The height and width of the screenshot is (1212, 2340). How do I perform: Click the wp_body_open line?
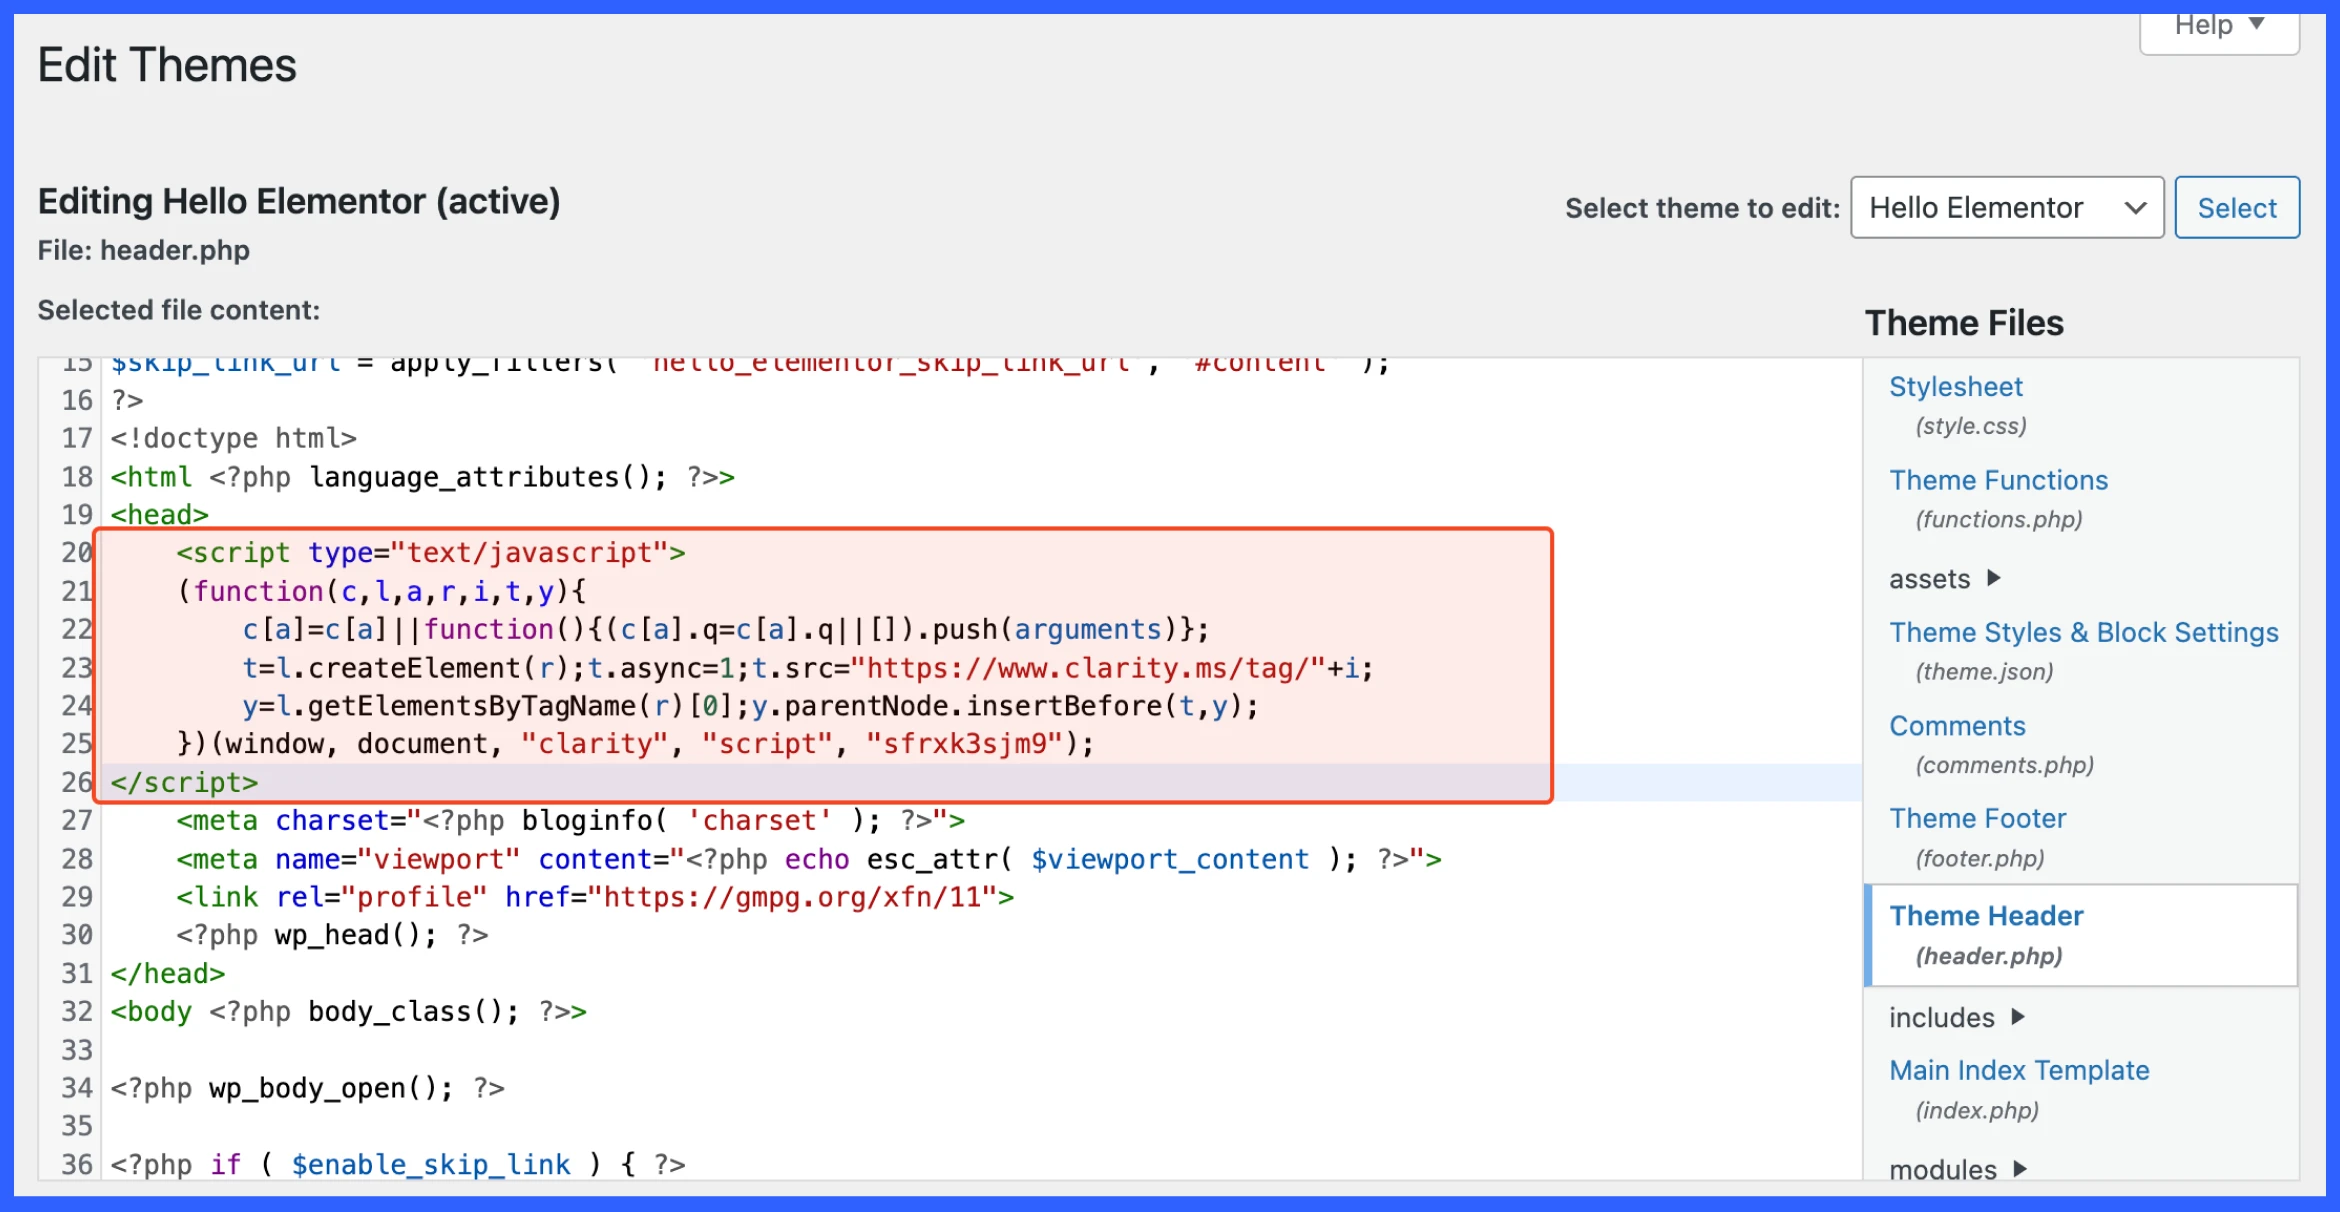tap(307, 1089)
